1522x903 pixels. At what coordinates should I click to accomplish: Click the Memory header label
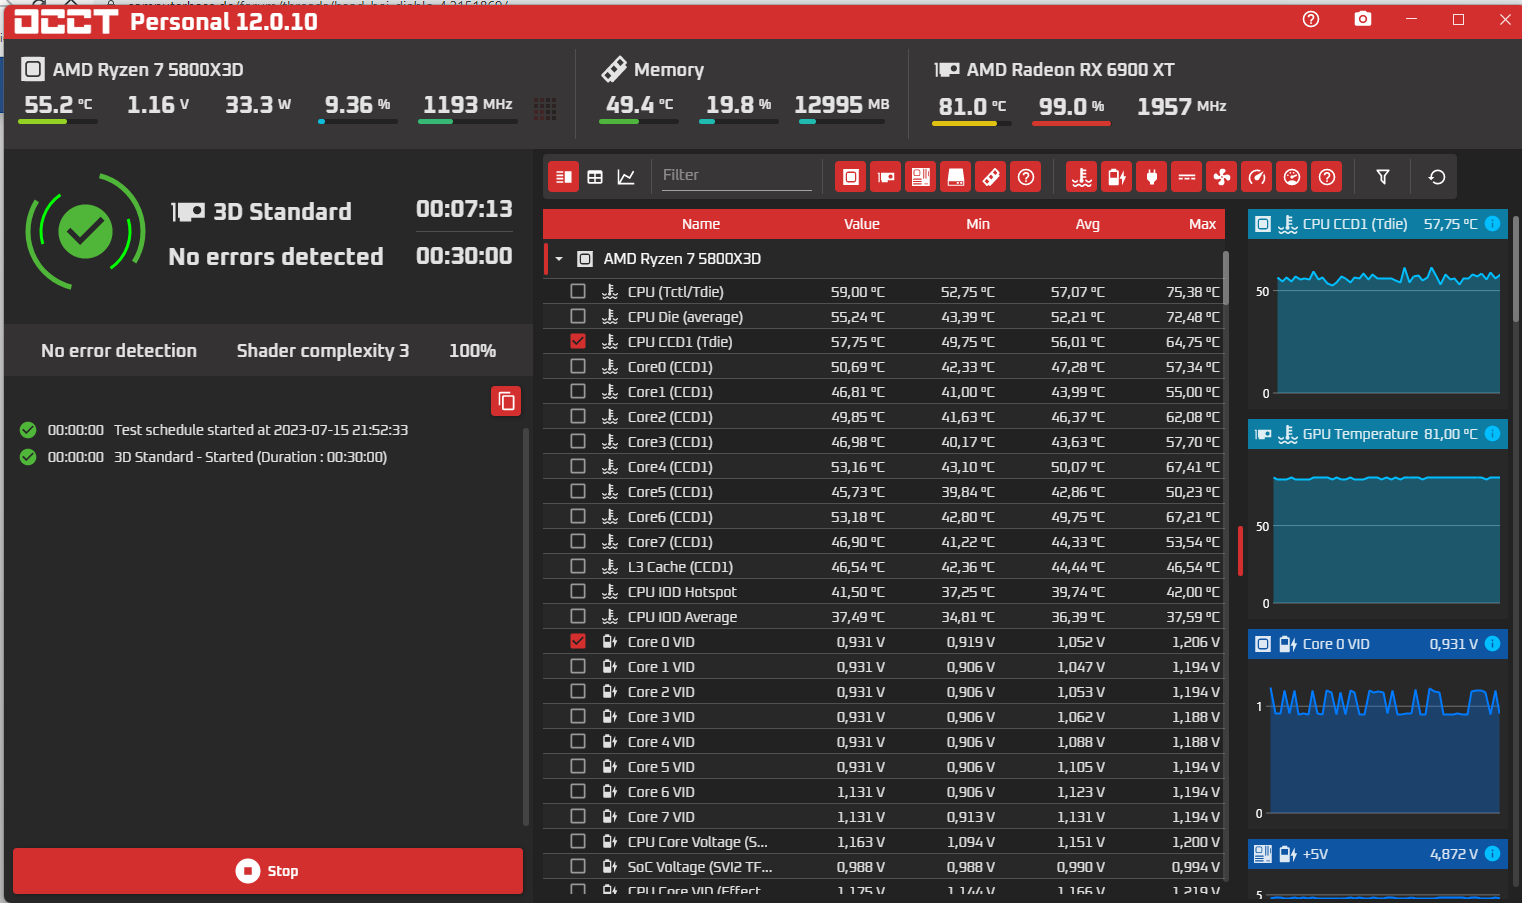[x=669, y=70]
